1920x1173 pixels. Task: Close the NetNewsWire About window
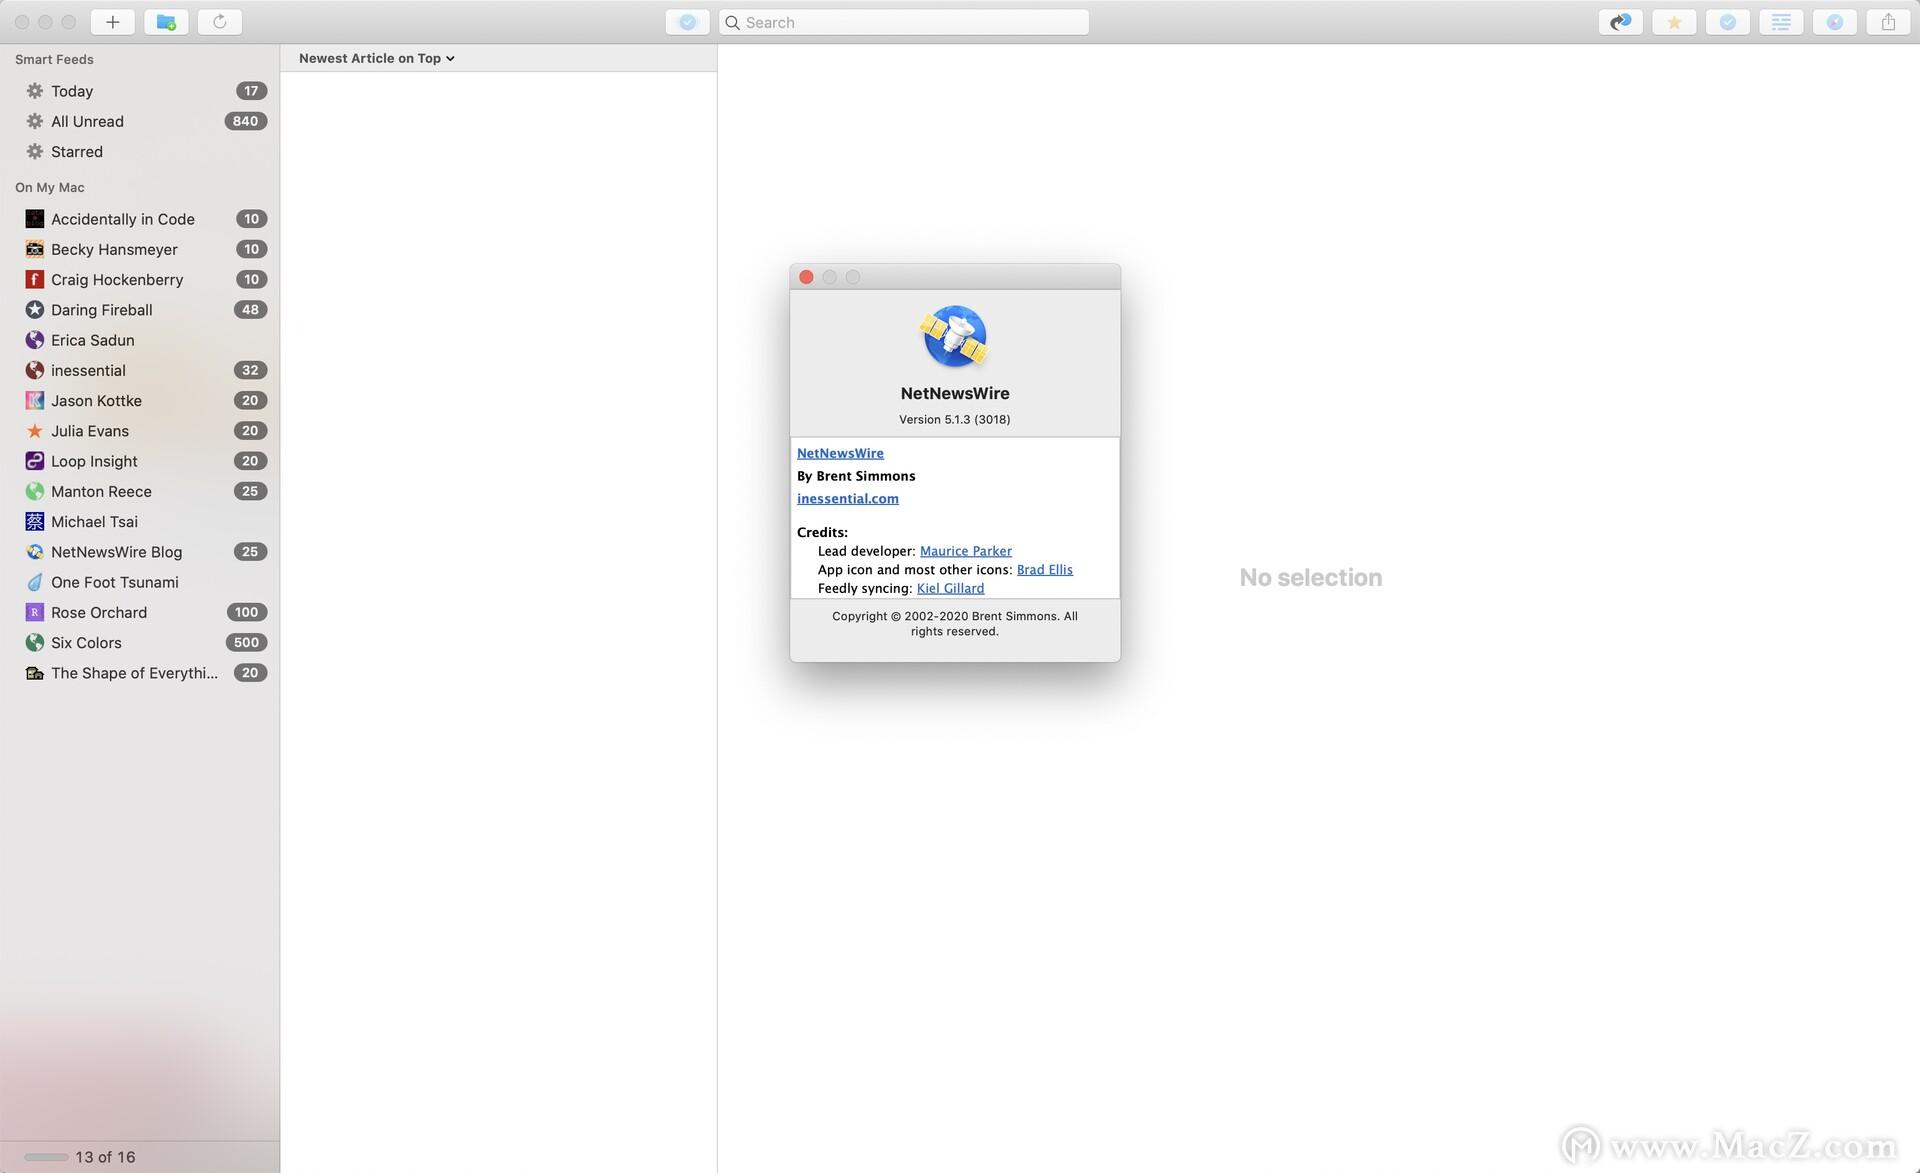point(806,277)
